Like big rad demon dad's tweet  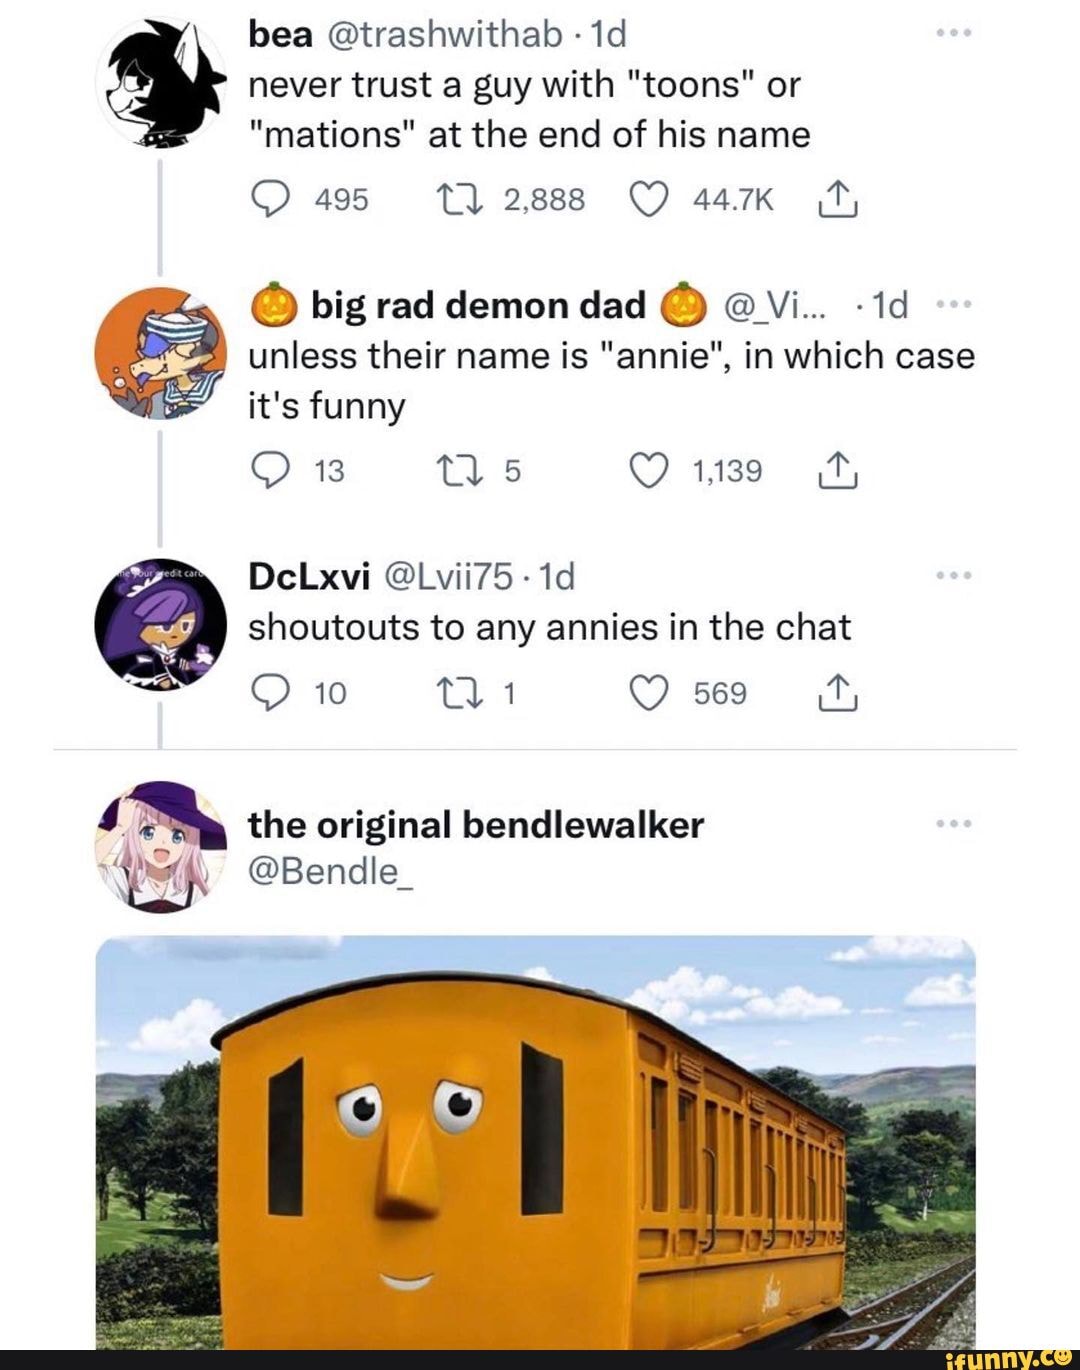(x=648, y=471)
